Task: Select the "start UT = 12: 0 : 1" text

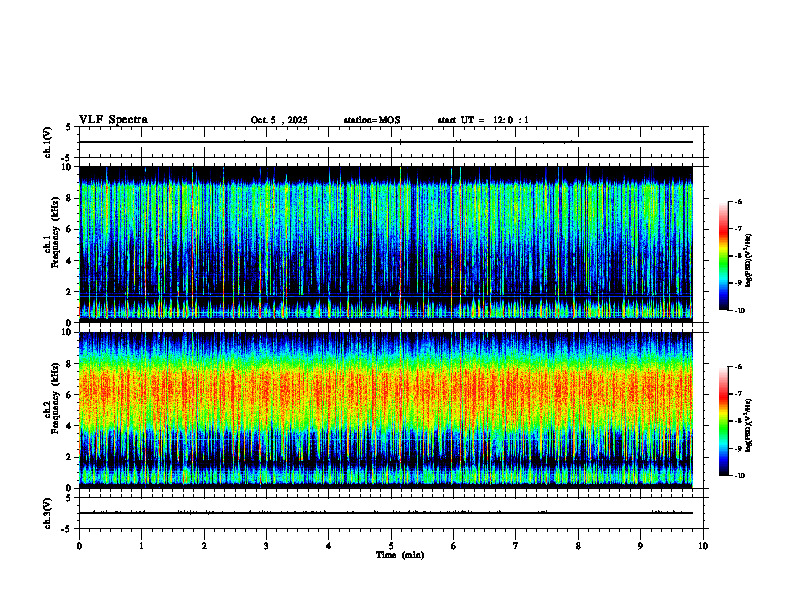Action: point(483,120)
